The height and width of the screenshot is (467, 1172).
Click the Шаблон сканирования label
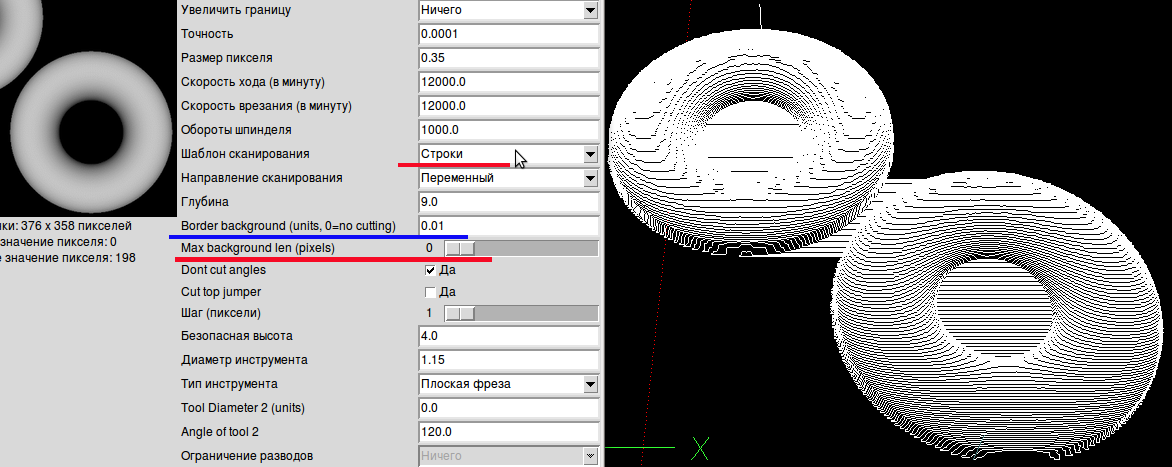(x=245, y=154)
